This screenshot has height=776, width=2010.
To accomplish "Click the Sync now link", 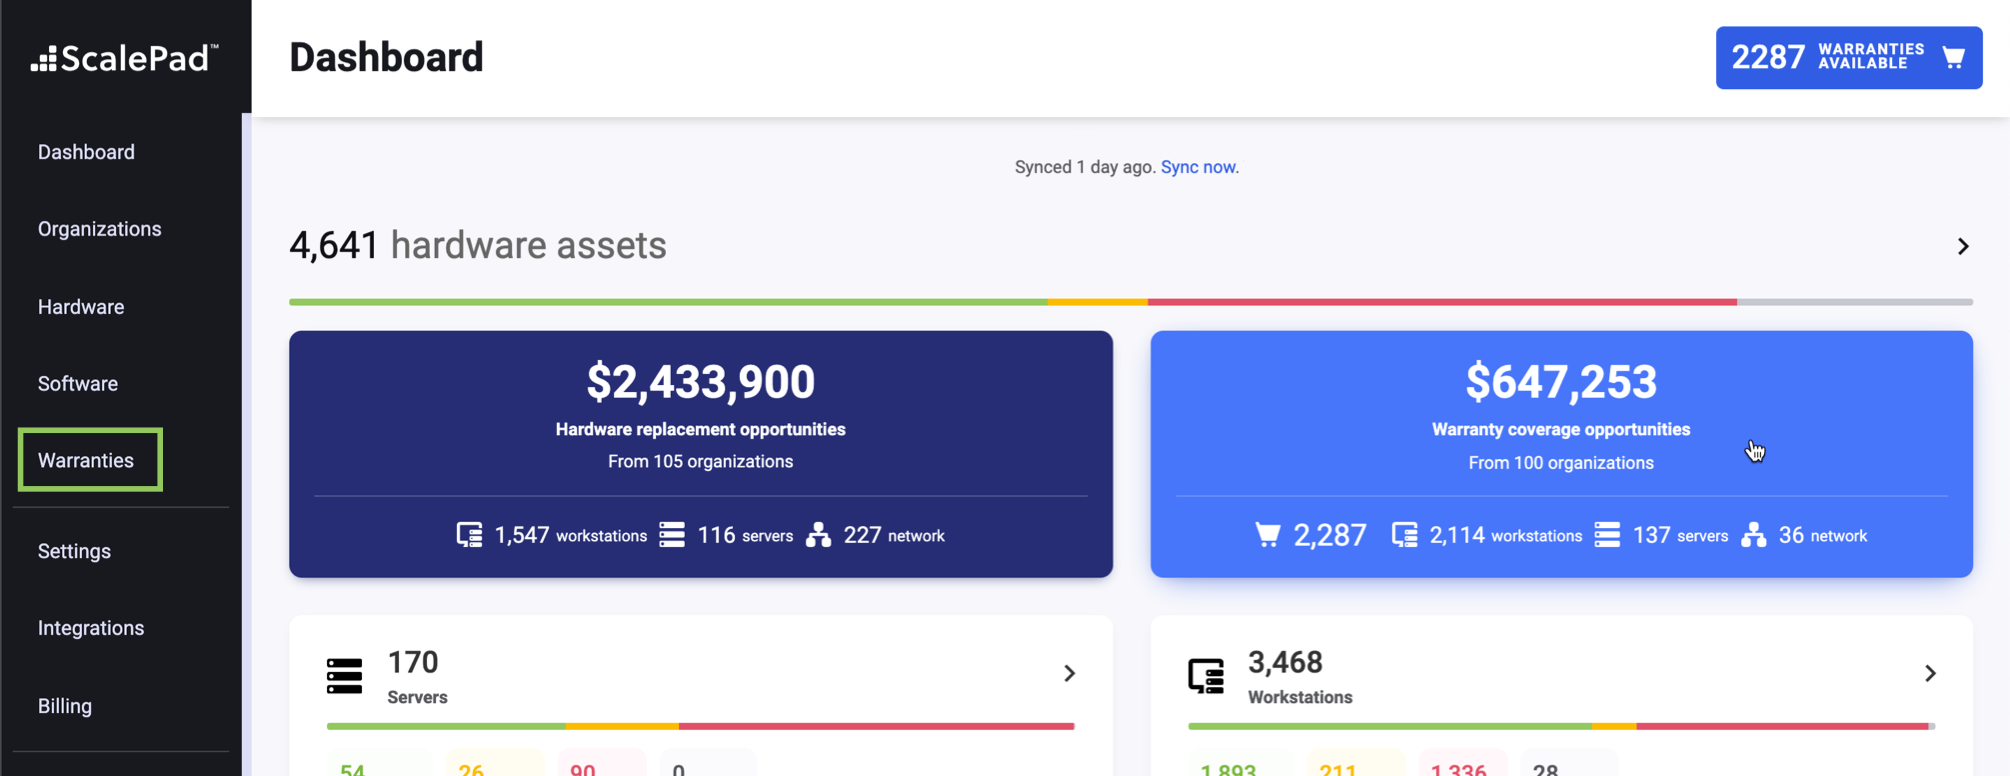I will (x=1198, y=167).
